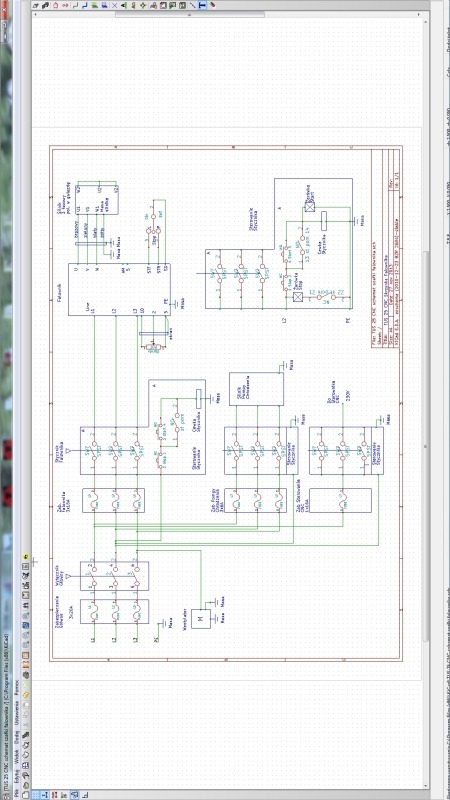Click the yellow Undo arrow icon
This screenshot has width=450, height=800.
point(26,696)
